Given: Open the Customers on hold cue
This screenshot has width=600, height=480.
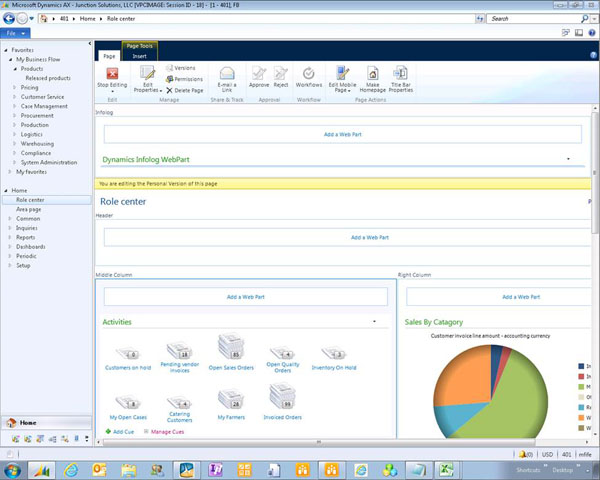Looking at the screenshot, I should [128, 359].
